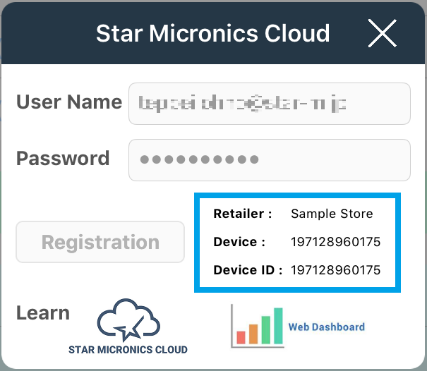
Task: Click the User Name input field
Action: coord(269,104)
